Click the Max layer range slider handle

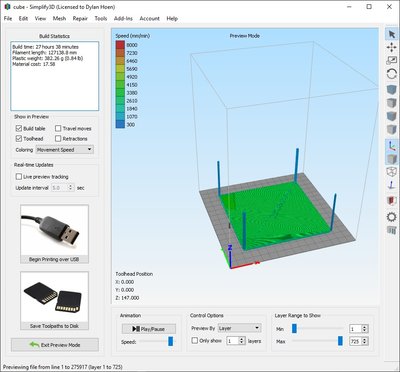340,341
